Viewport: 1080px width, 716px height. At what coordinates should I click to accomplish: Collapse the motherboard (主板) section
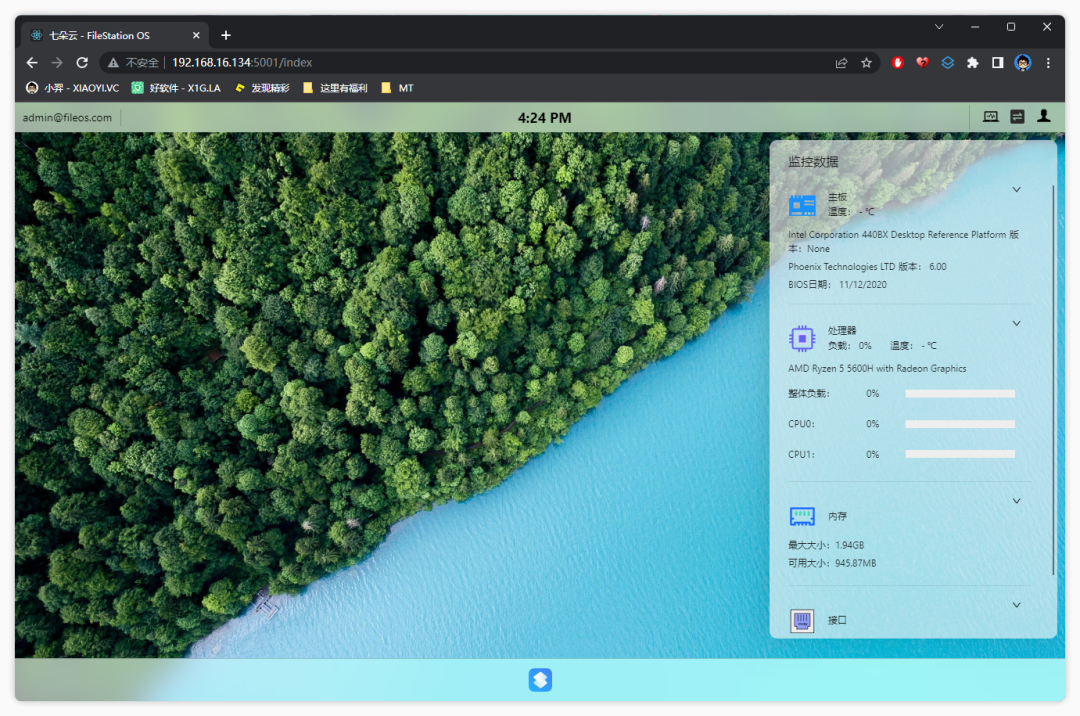pyautogui.click(x=1016, y=189)
